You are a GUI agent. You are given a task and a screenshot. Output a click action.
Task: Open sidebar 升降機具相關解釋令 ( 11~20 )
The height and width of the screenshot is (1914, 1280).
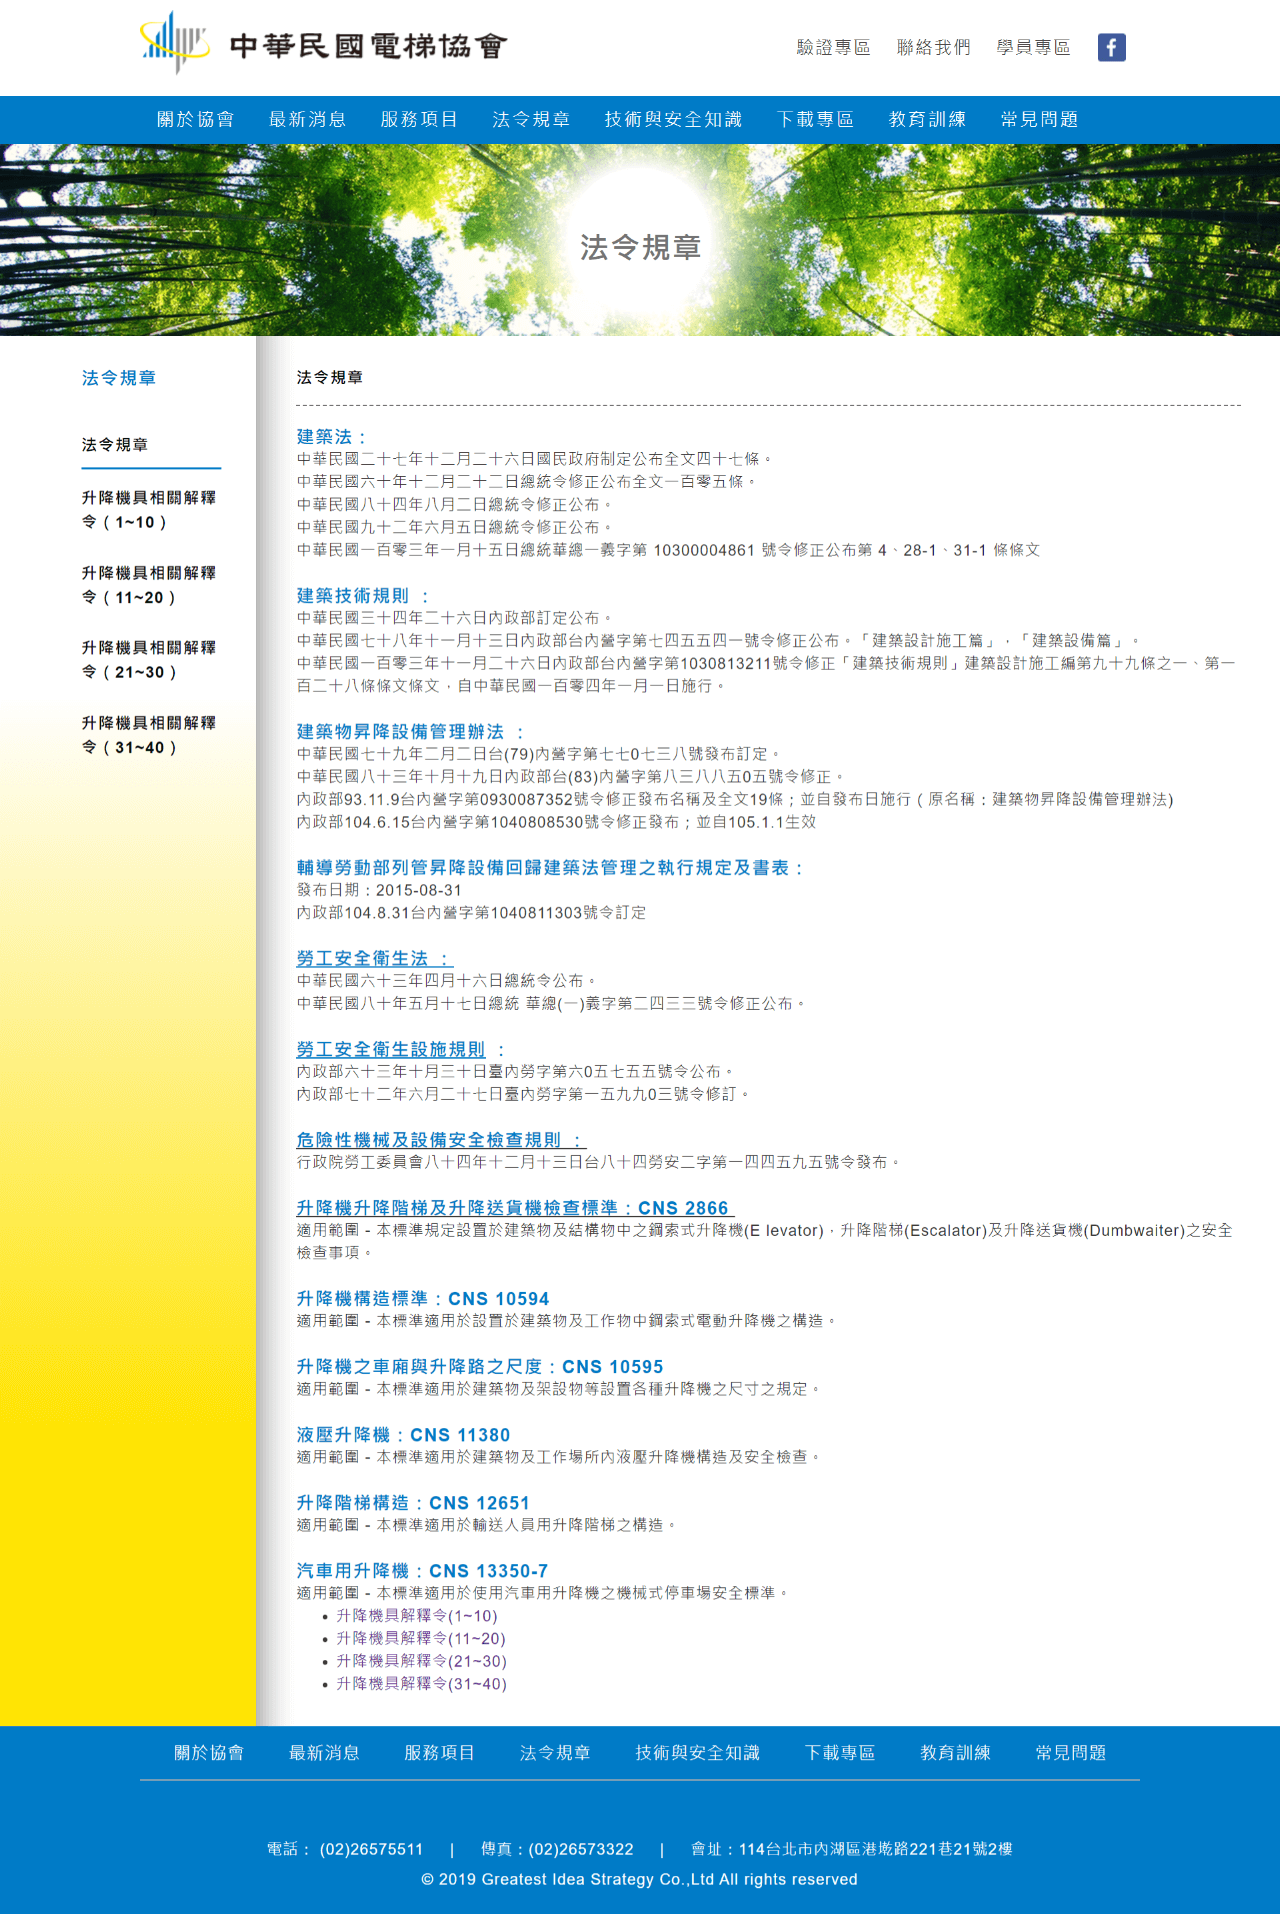coord(149,585)
